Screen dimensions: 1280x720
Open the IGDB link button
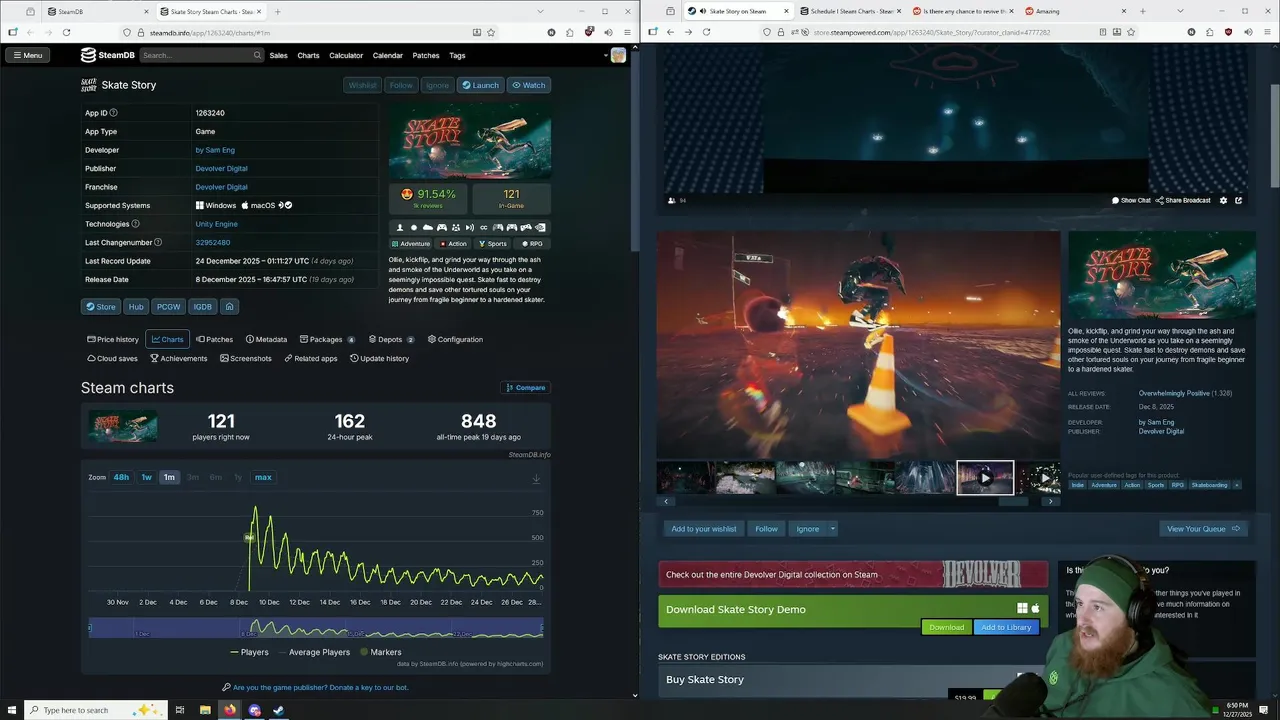(x=203, y=307)
